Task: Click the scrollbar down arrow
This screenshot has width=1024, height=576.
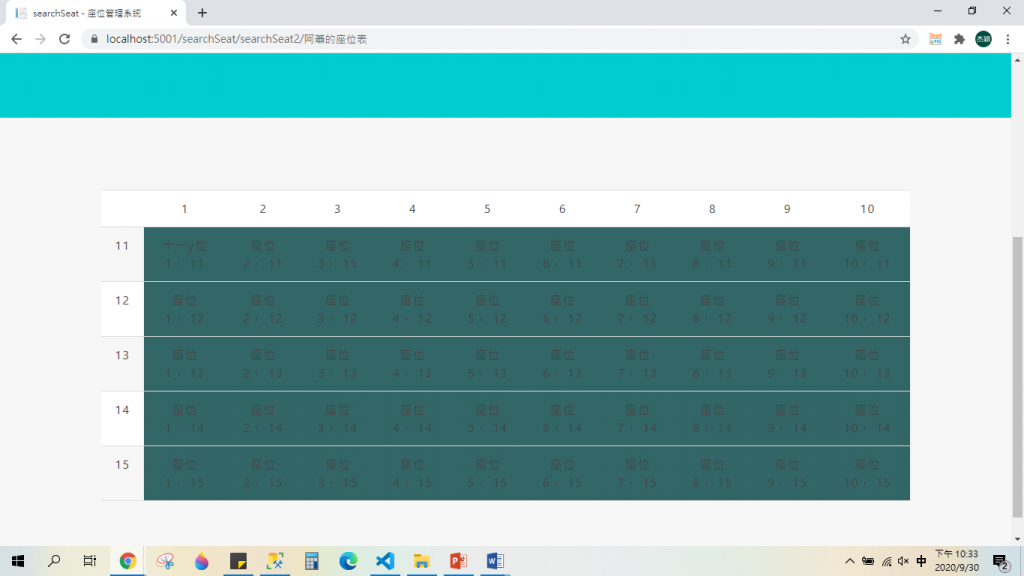Action: pos(1017,539)
